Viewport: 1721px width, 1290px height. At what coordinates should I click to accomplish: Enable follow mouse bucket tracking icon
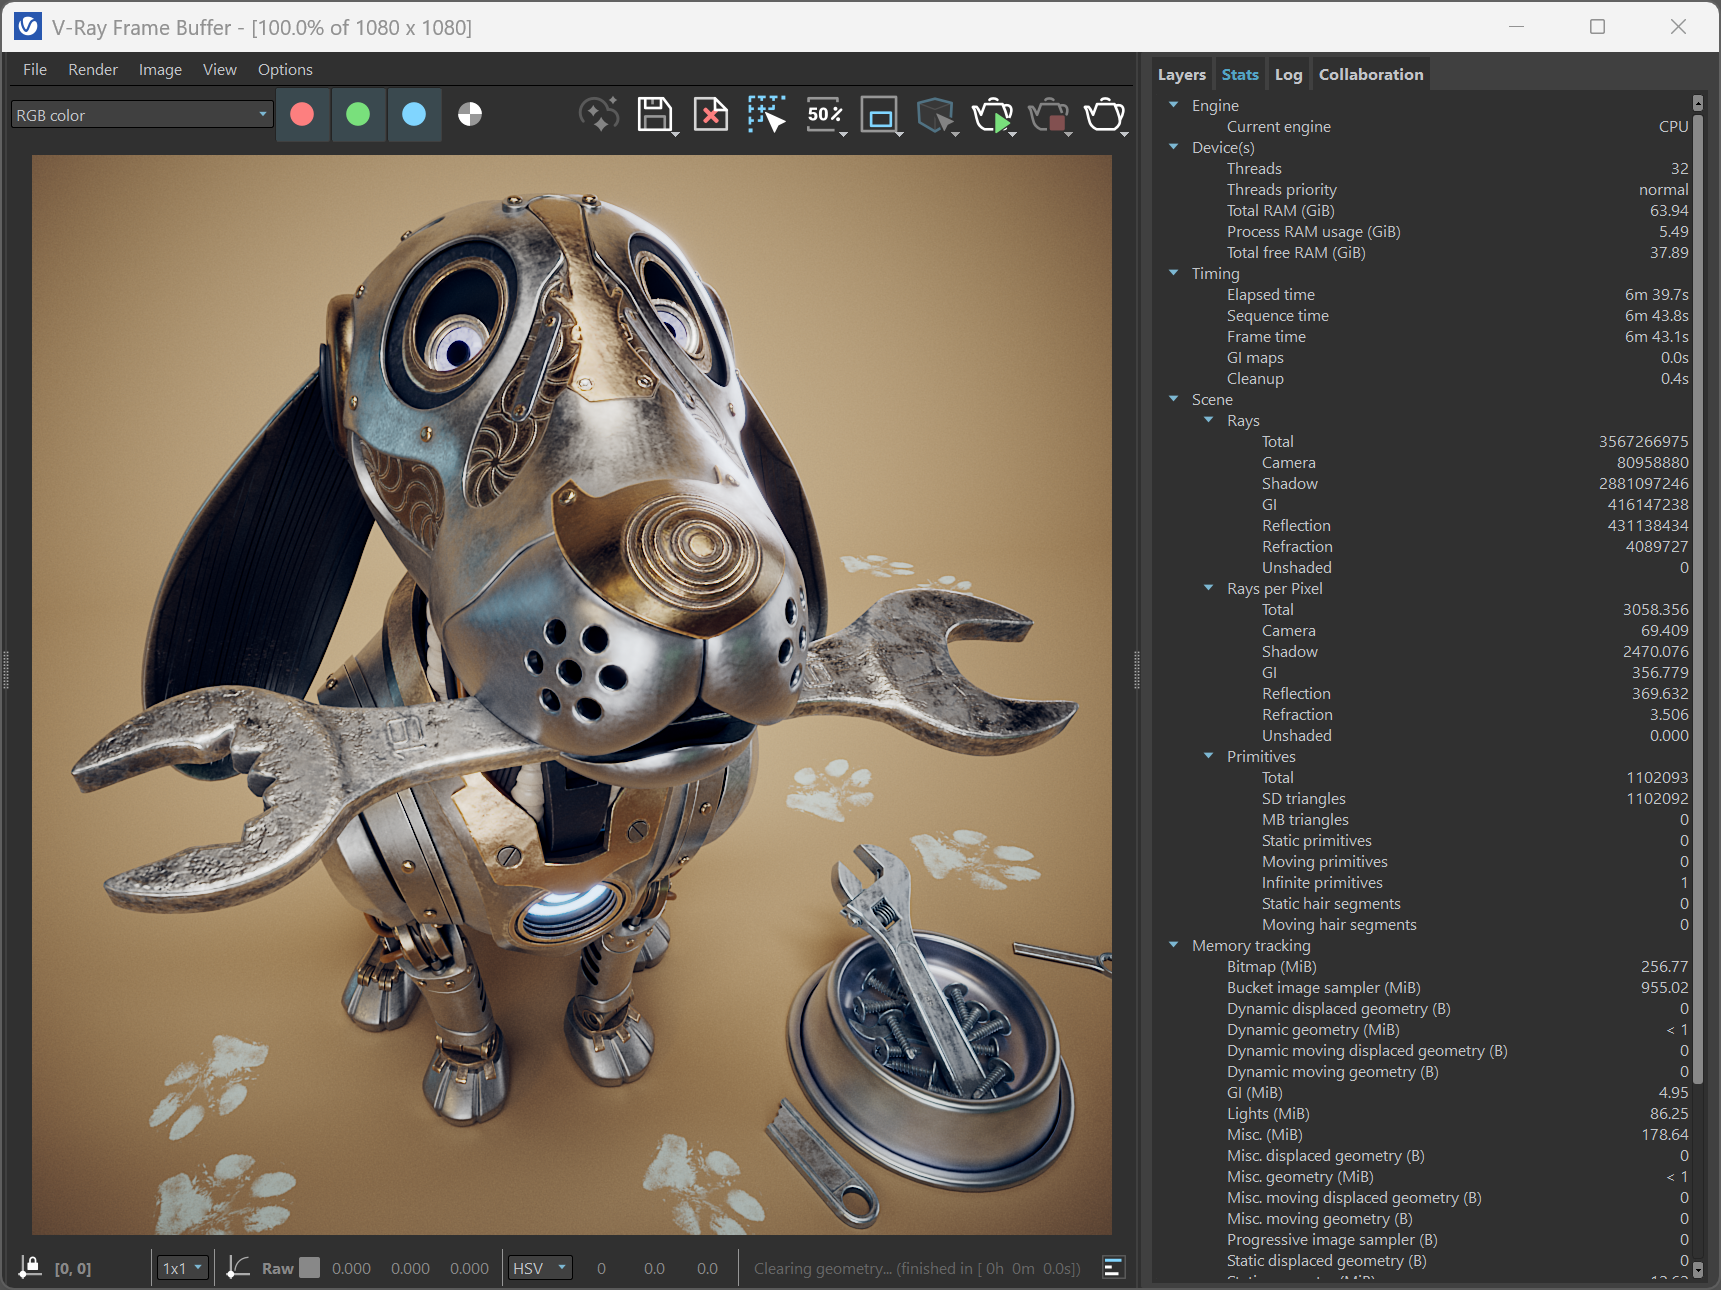pyautogui.click(x=766, y=115)
